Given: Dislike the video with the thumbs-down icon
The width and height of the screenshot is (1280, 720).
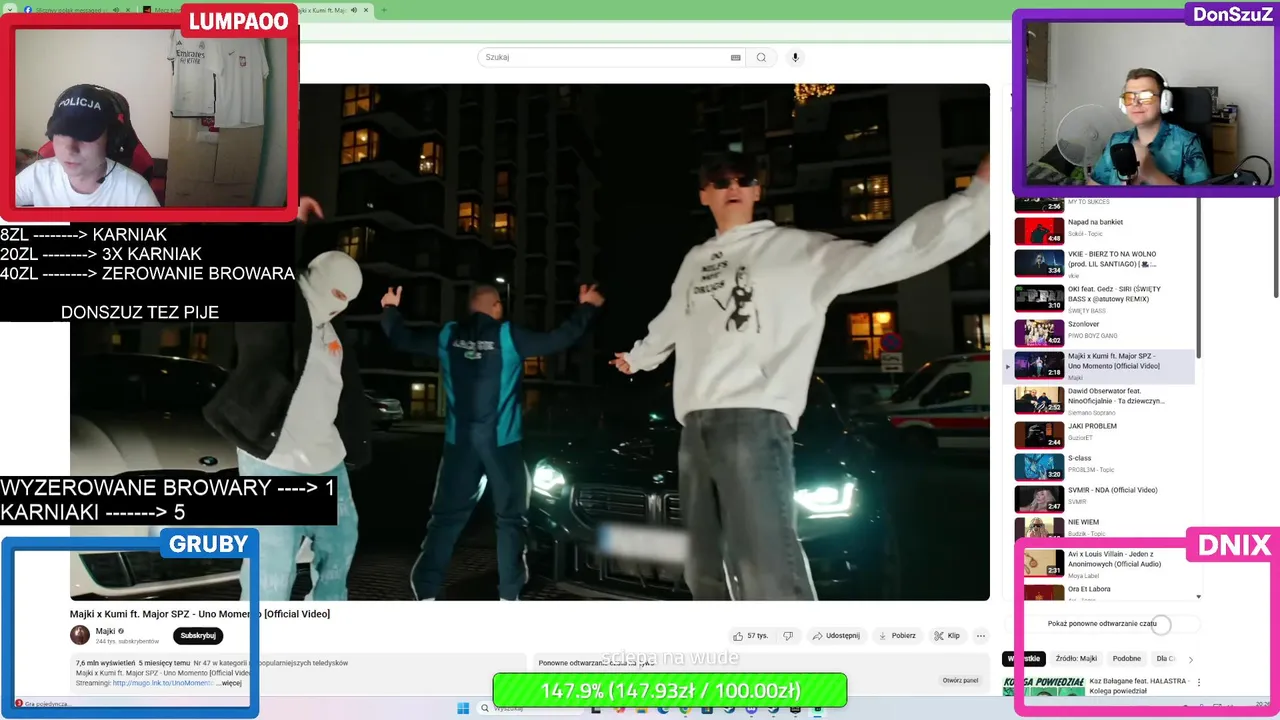Looking at the screenshot, I should (788, 636).
